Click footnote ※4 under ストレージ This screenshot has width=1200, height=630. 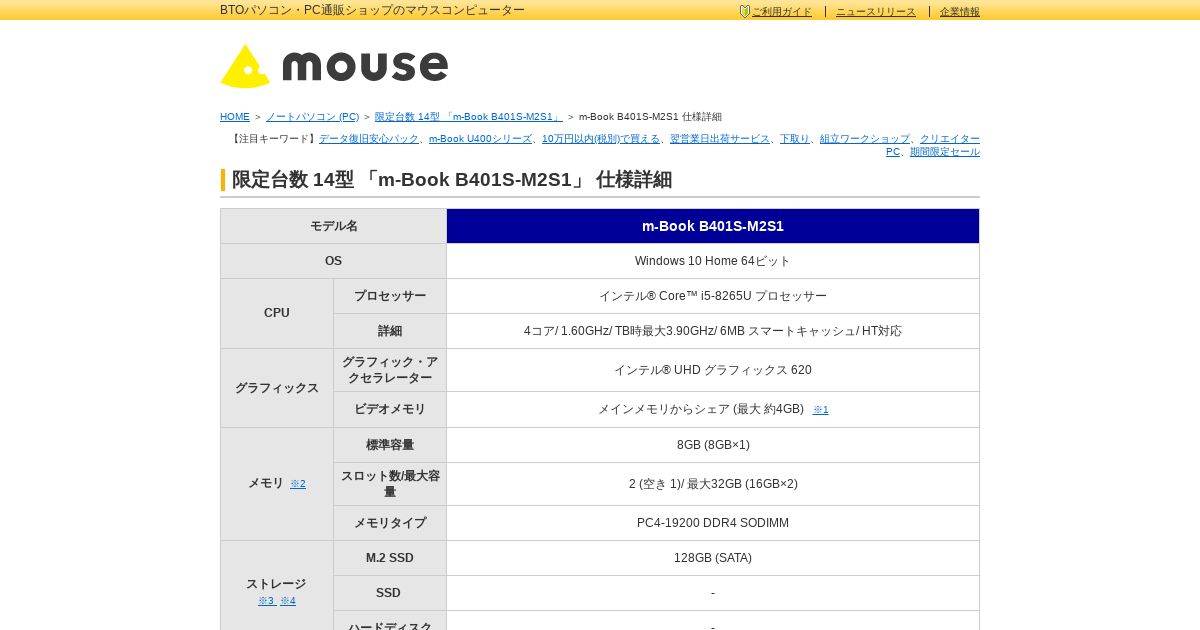click(x=288, y=601)
